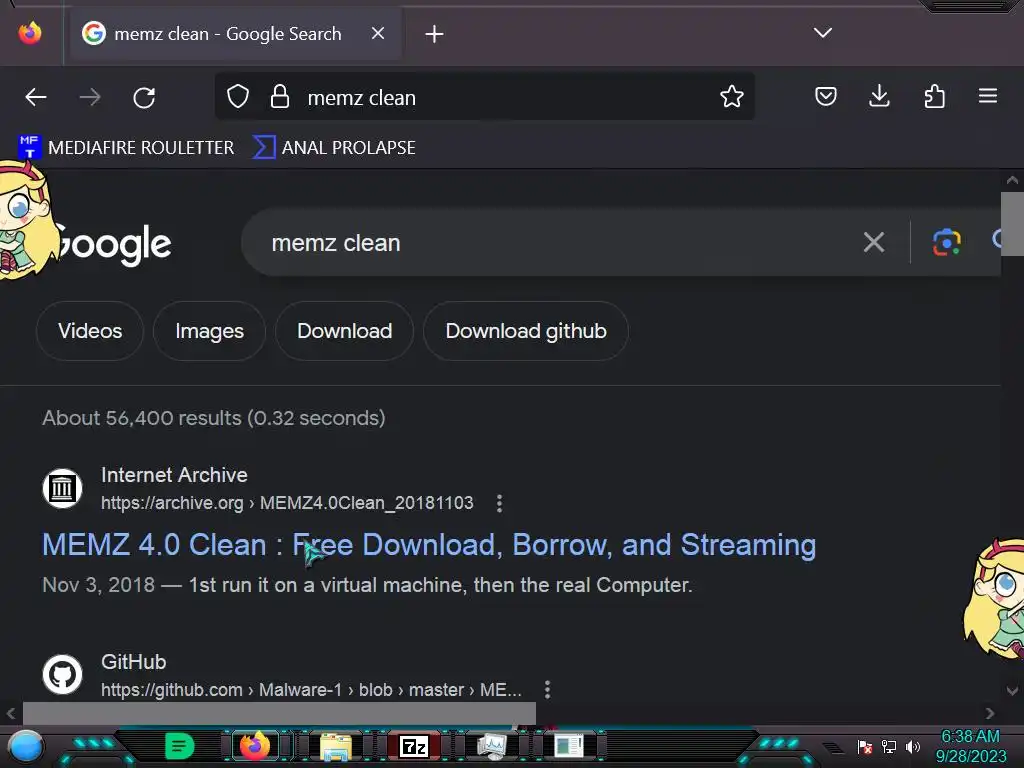Open the Start orb on the taskbar

[x=26, y=746]
